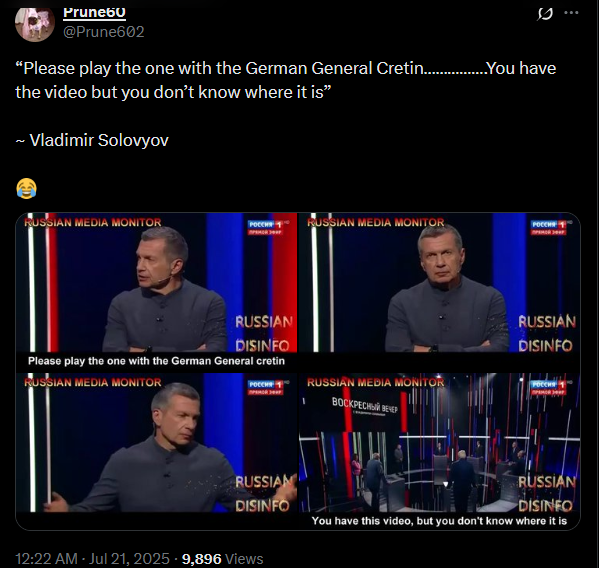The image size is (599, 568).
Task: View the 9,896 Views count
Action: pos(222,559)
